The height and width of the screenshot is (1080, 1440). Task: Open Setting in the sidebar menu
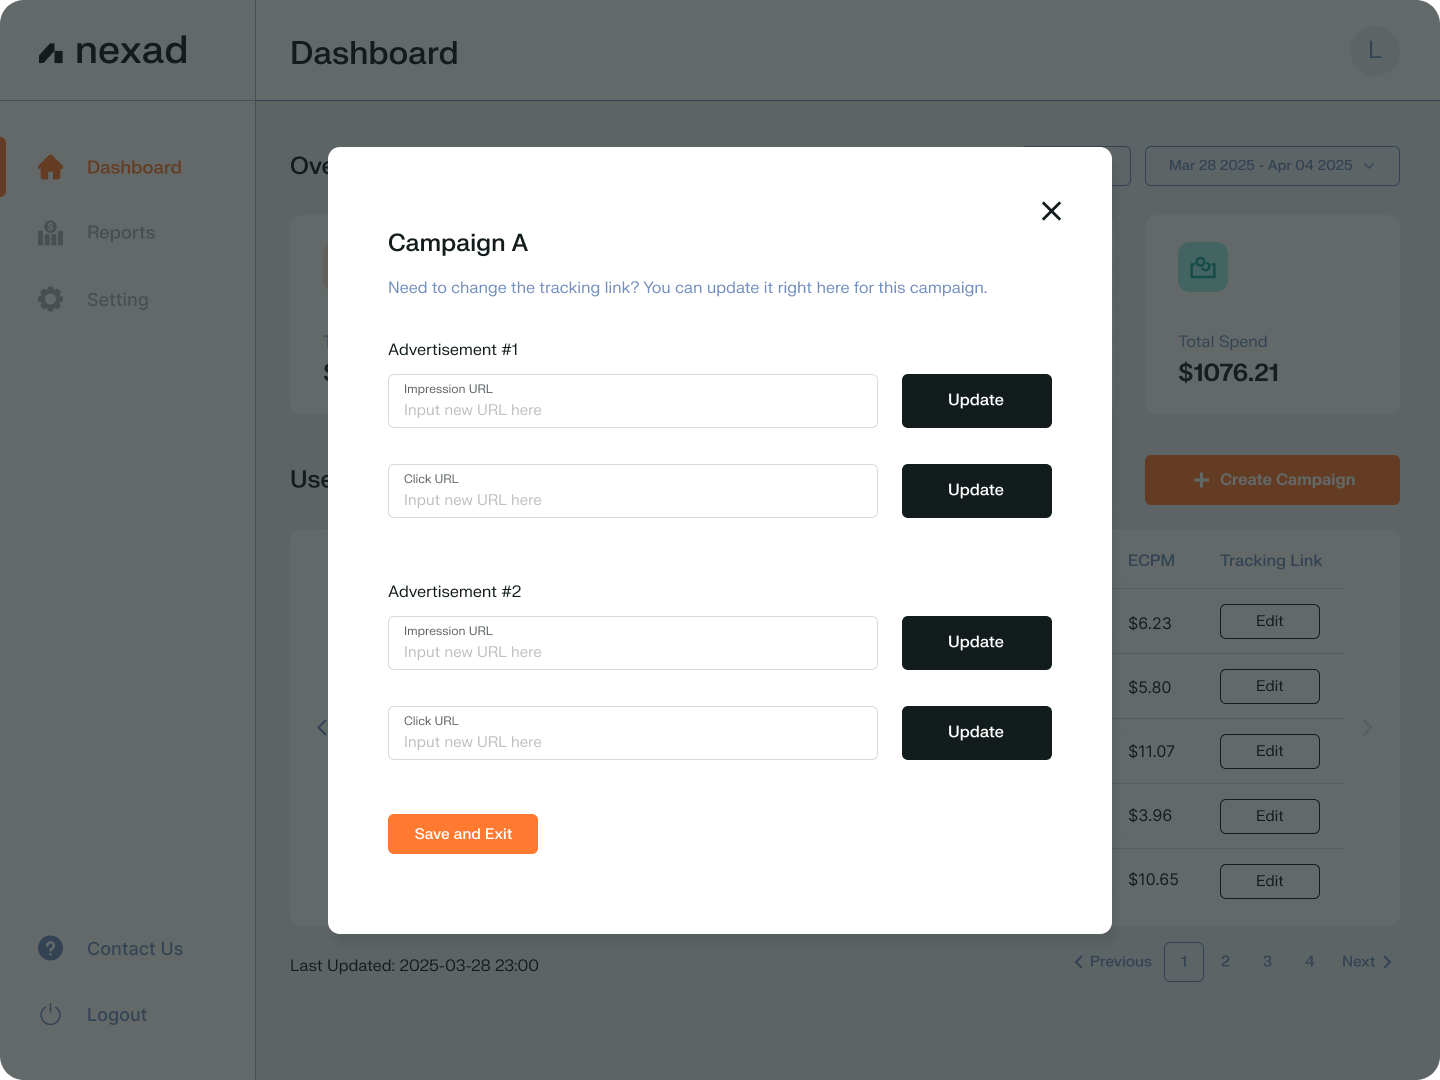(118, 299)
